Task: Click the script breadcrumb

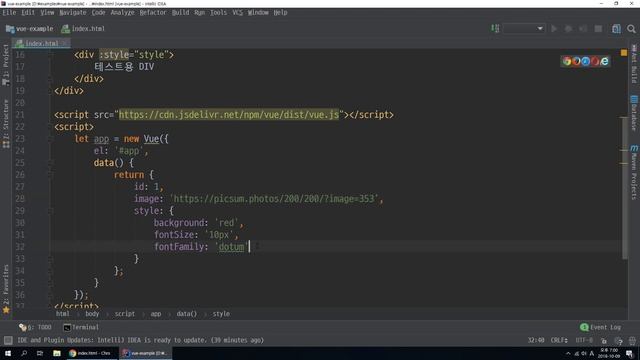Action: pos(124,314)
